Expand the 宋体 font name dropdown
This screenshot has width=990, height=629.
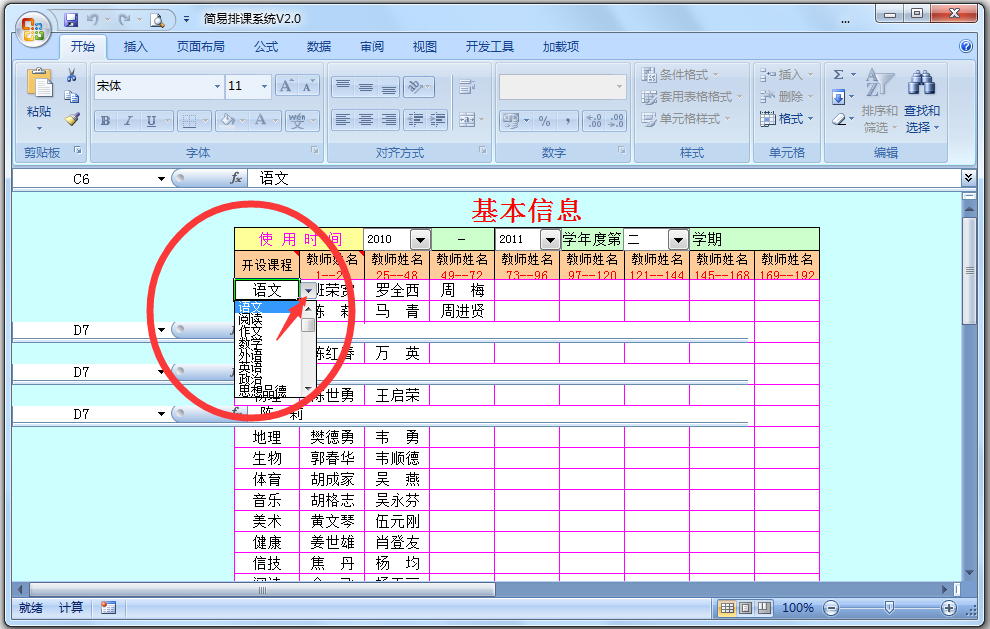pyautogui.click(x=217, y=87)
